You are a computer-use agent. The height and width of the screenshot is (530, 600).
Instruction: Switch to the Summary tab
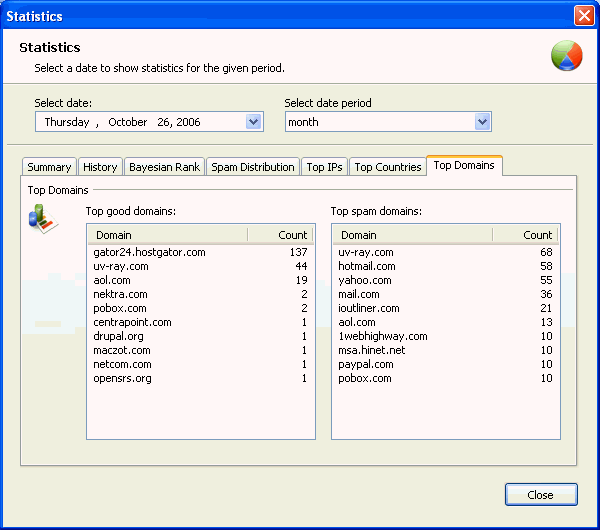point(49,167)
